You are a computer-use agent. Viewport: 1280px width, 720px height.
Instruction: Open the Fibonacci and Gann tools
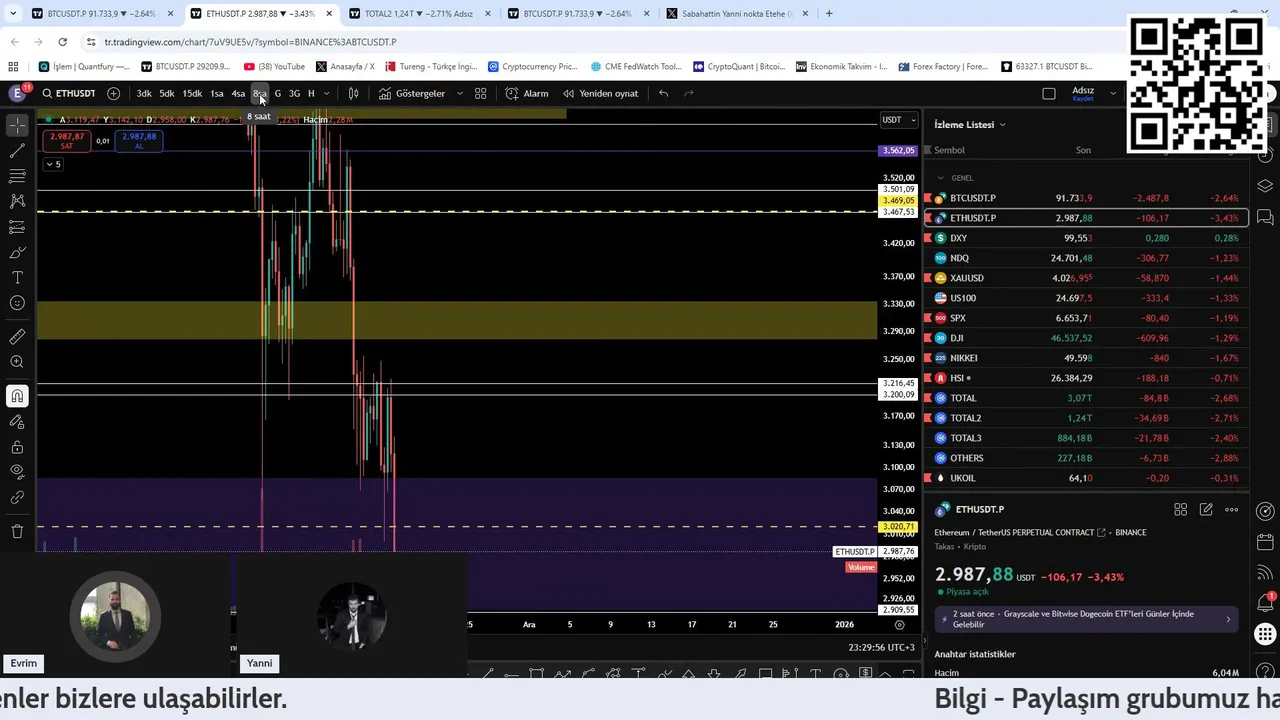(x=17, y=176)
